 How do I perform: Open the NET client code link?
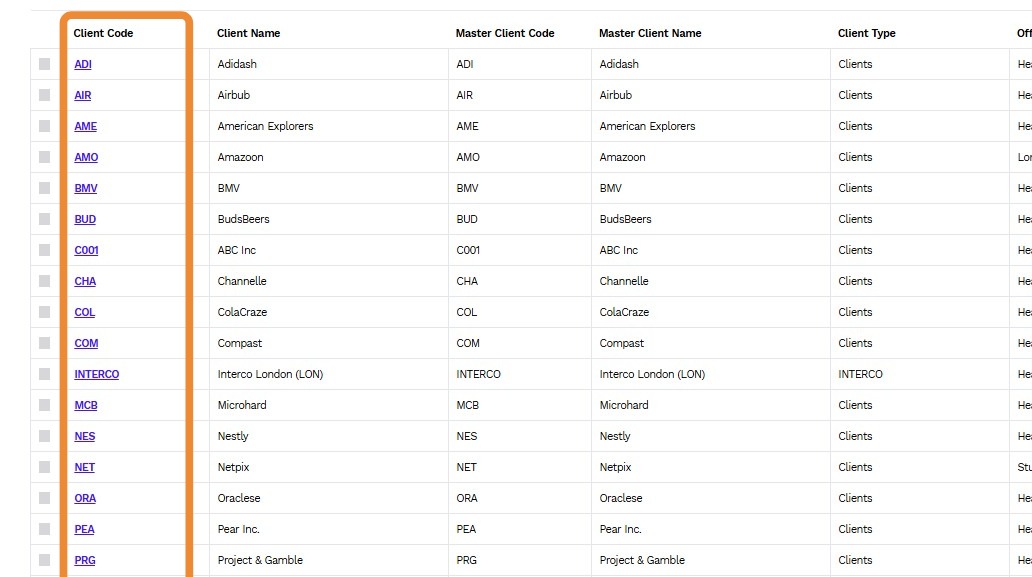pos(84,467)
